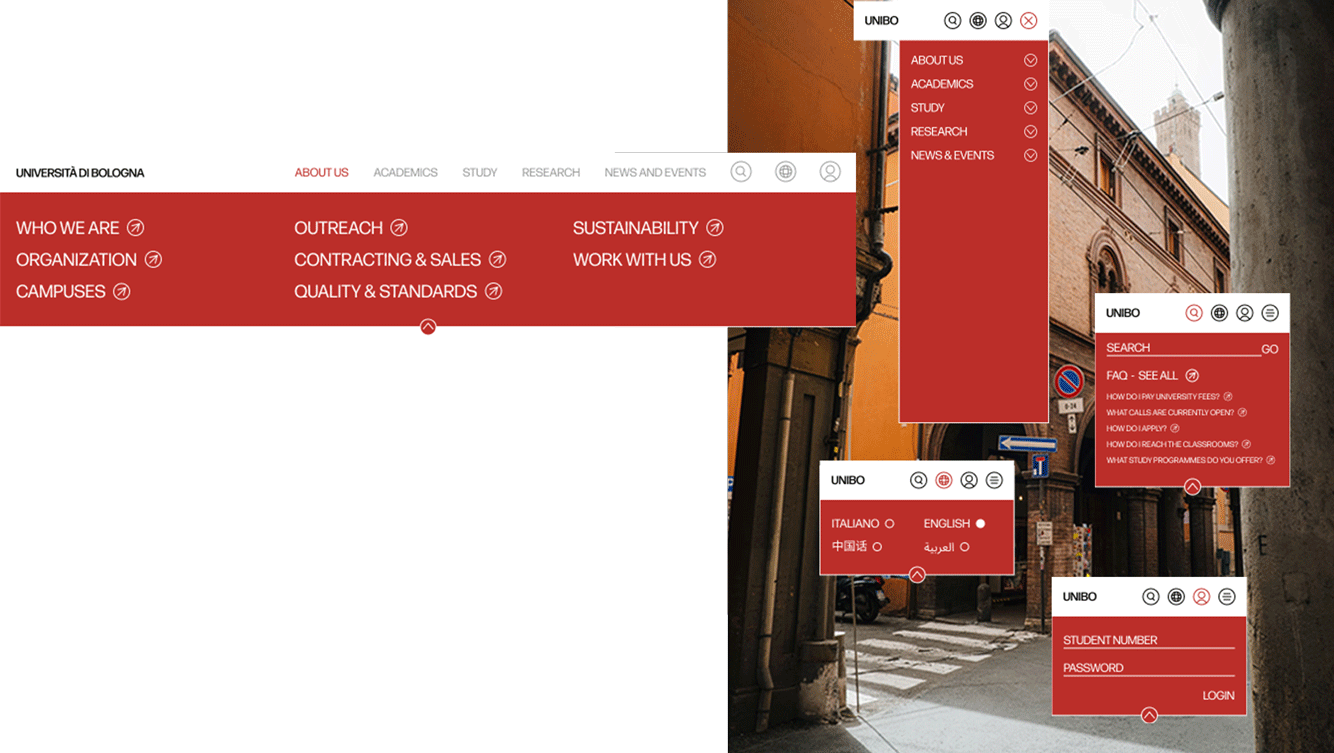The image size is (1334, 753).
Task: Open the CAMPUSES link
Action: tap(73, 292)
